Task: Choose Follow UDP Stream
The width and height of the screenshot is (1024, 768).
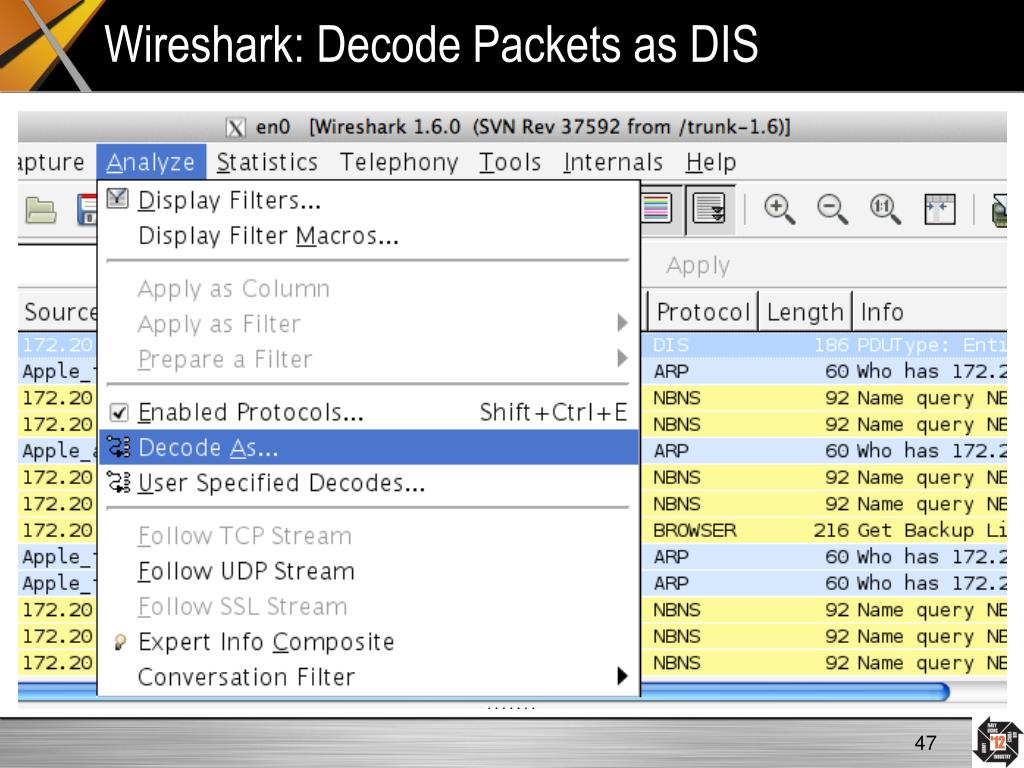Action: tap(369, 571)
